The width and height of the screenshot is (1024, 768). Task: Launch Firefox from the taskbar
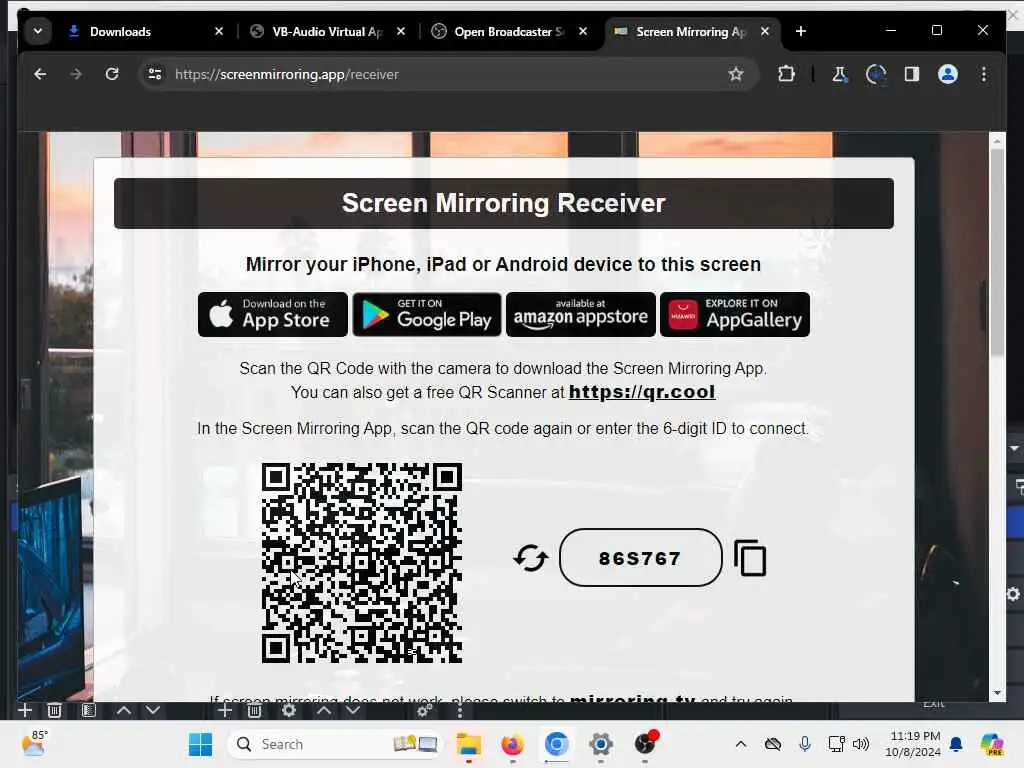pyautogui.click(x=513, y=744)
